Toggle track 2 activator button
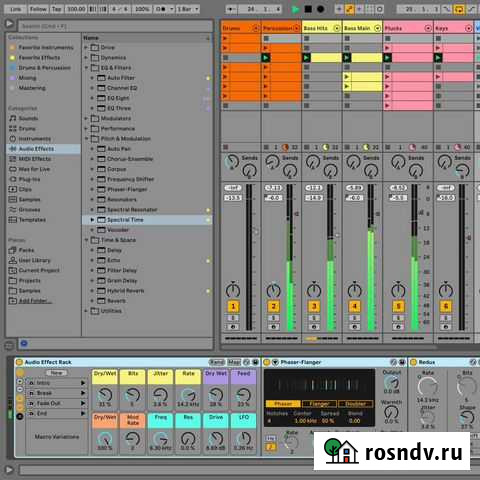480x480 pixels. click(273, 306)
